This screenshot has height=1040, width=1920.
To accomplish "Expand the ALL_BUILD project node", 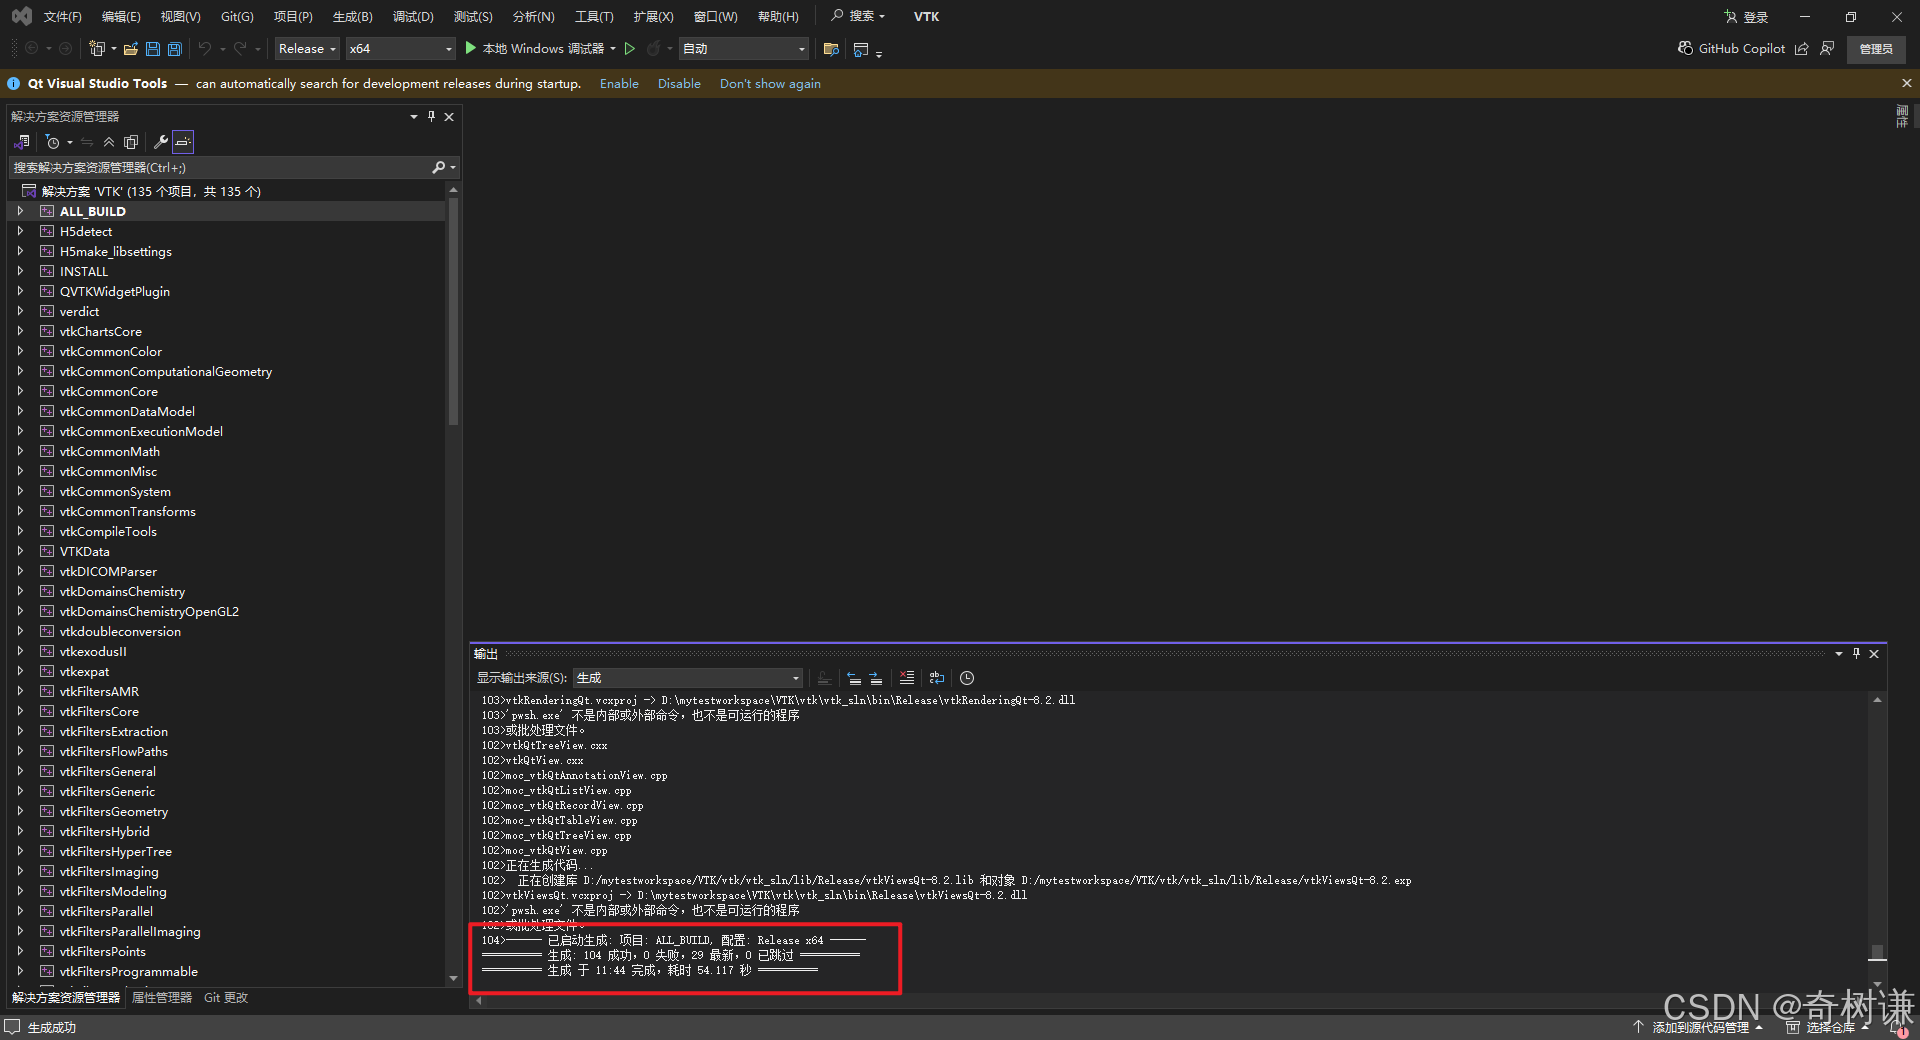I will coord(20,211).
